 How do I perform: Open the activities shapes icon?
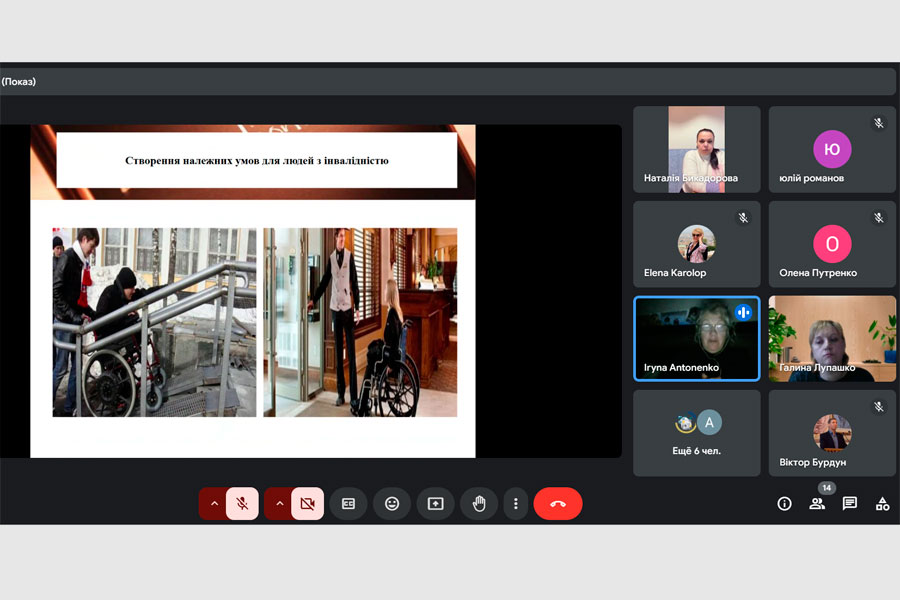pos(882,504)
